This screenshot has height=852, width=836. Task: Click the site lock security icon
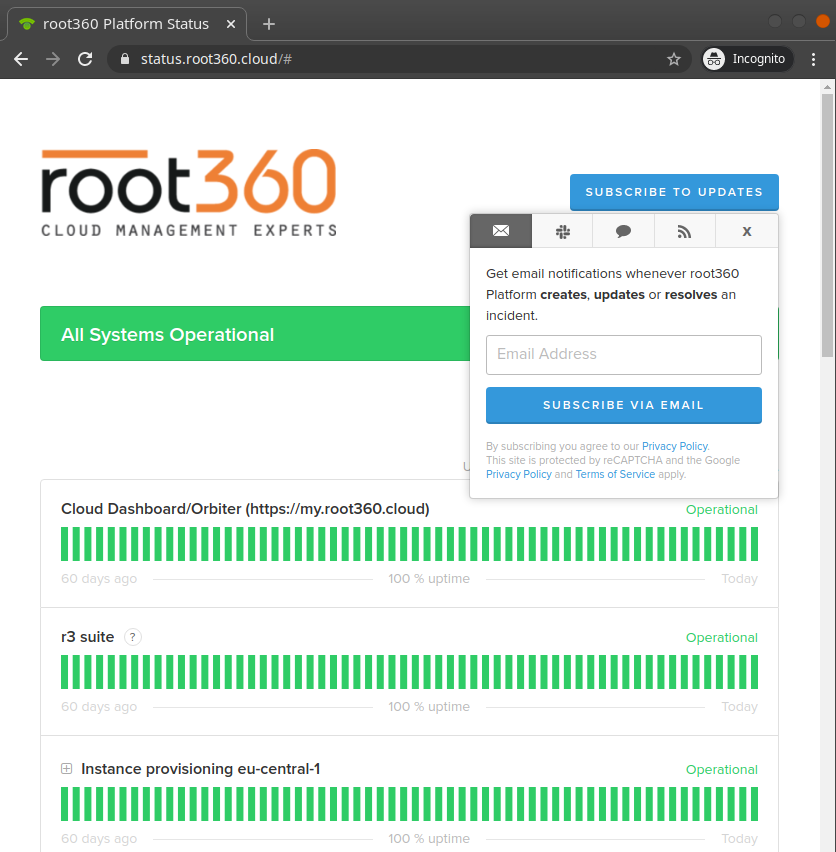tap(125, 59)
